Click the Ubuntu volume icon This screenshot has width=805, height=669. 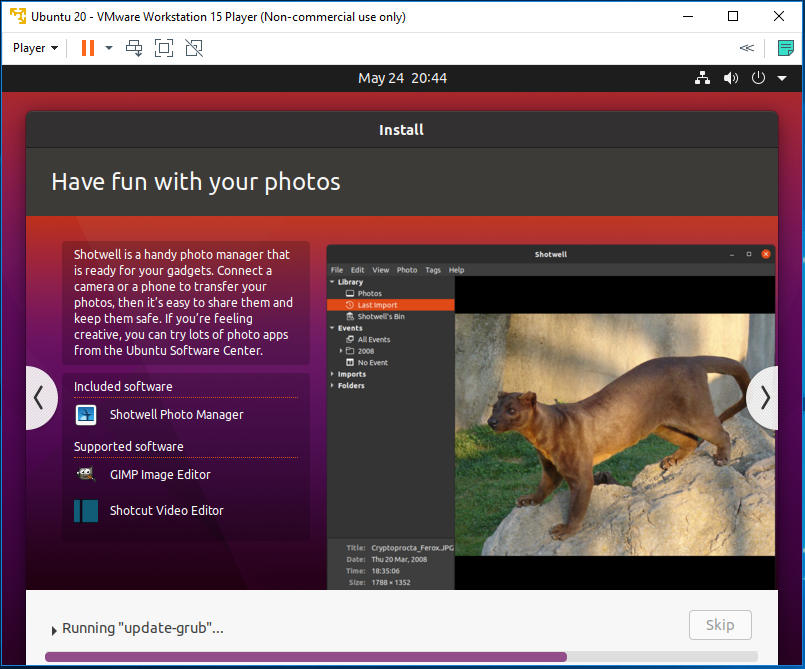(x=731, y=78)
